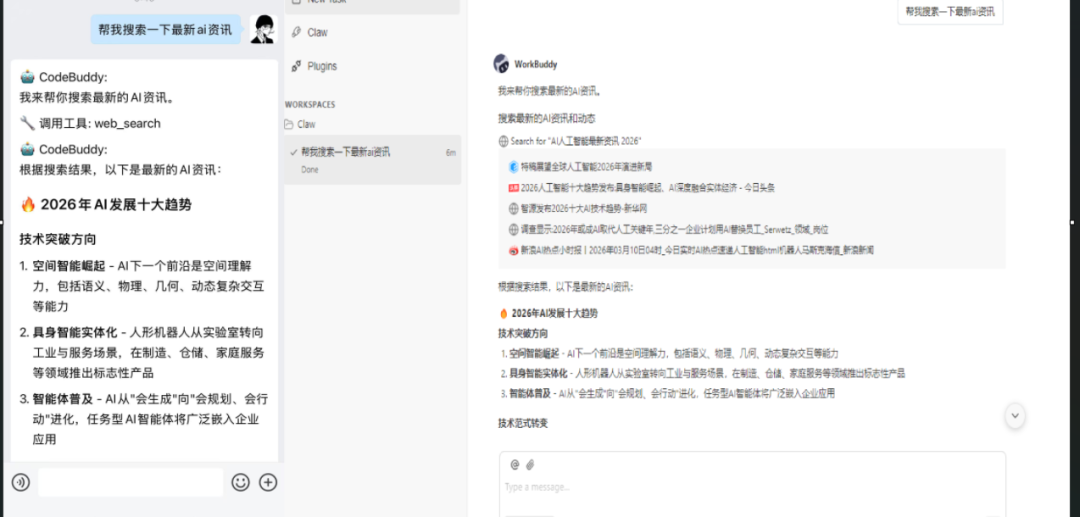1080x517 pixels.
Task: Click the wrench icon beside 调用工具
Action: (28, 124)
